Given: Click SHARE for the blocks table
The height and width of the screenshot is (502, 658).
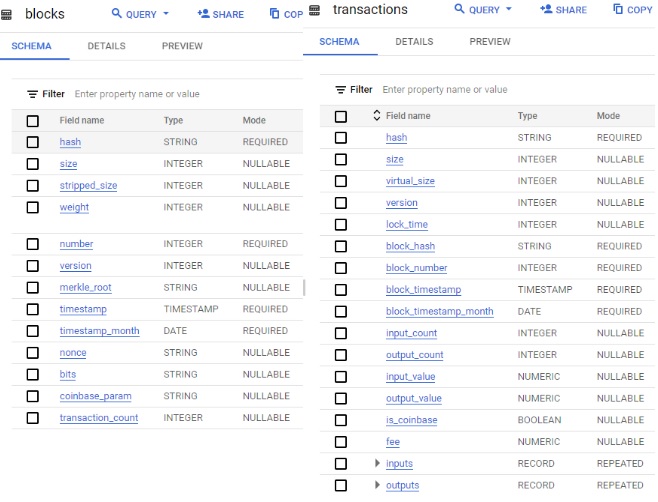Looking at the screenshot, I should 221,14.
